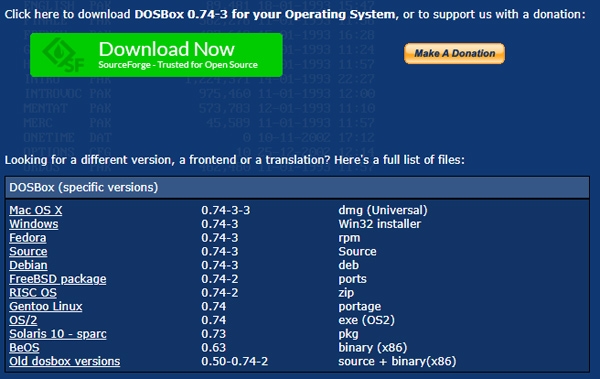Click the Make A Donation button
This screenshot has width=600, height=379.
coord(454,53)
